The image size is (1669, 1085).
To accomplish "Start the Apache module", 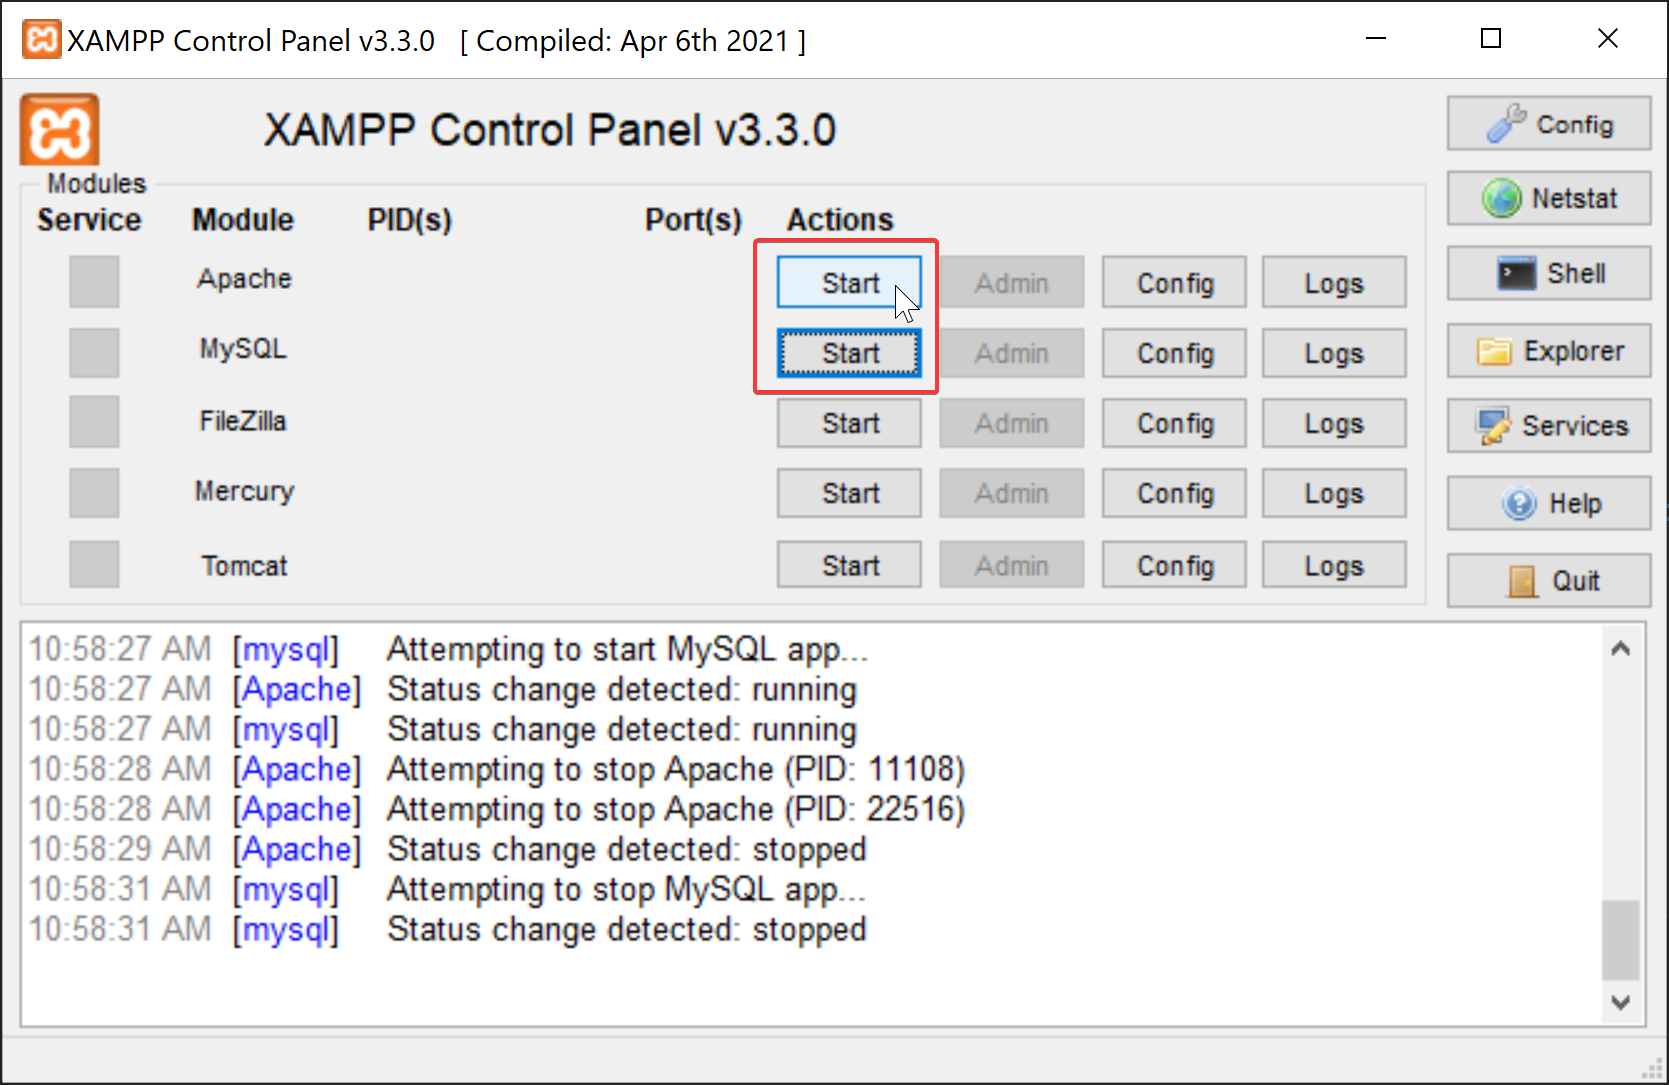I will [849, 283].
